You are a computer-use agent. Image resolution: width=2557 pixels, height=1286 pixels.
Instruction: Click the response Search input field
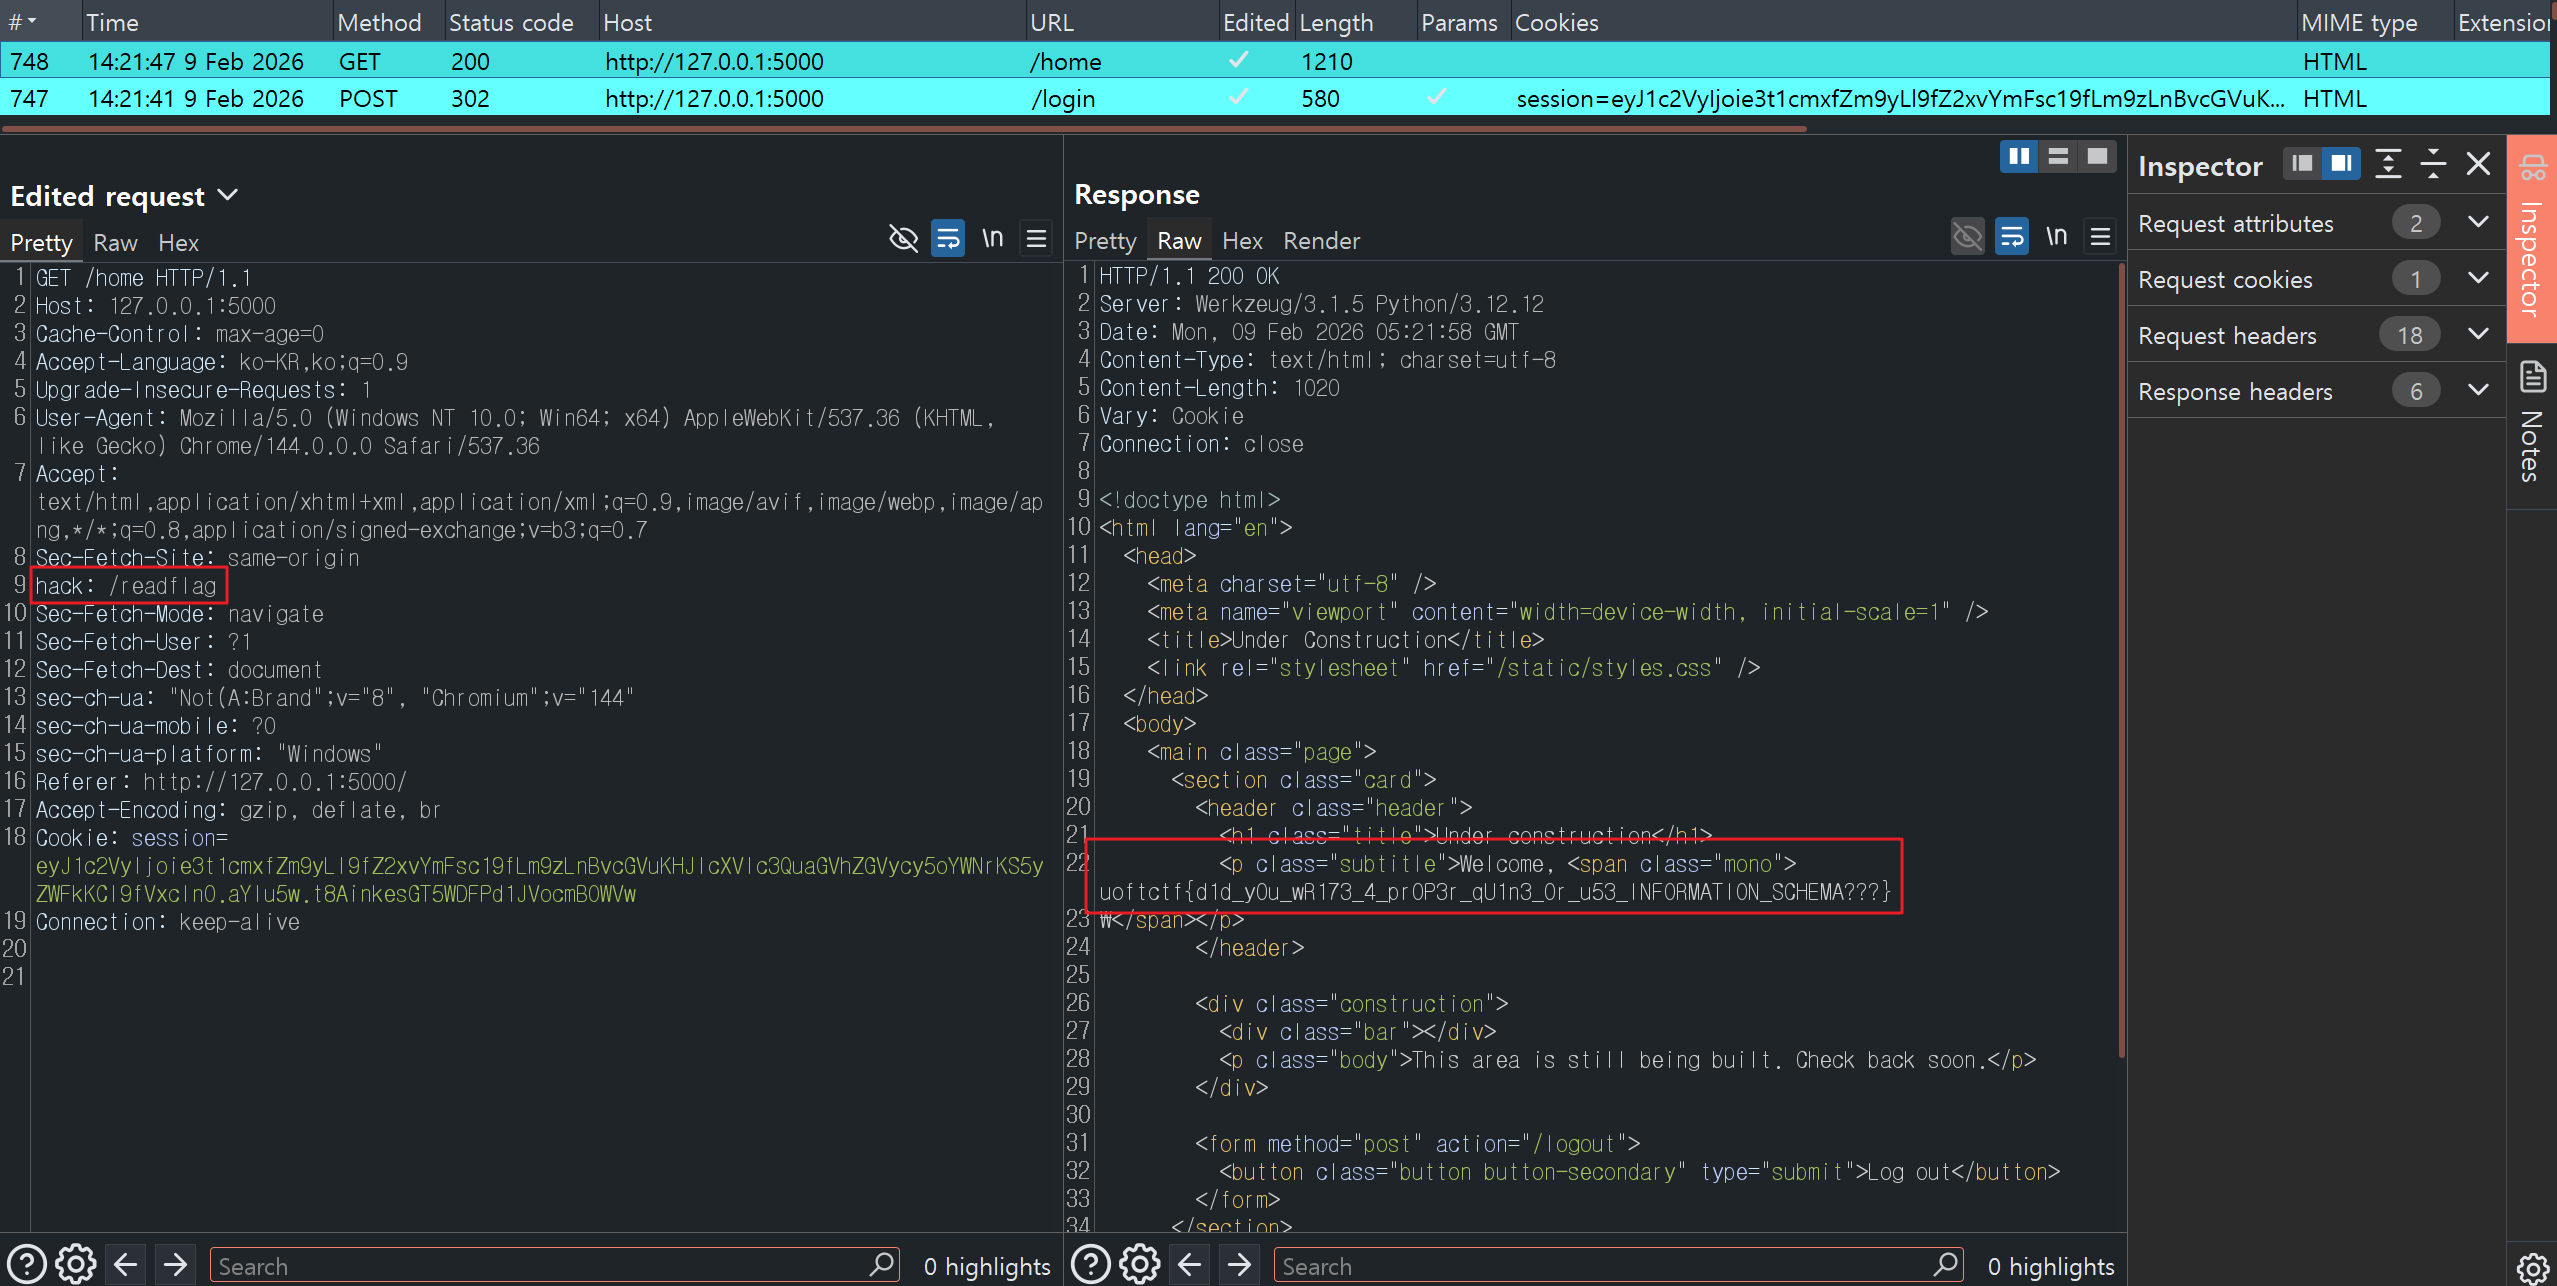coord(1600,1266)
